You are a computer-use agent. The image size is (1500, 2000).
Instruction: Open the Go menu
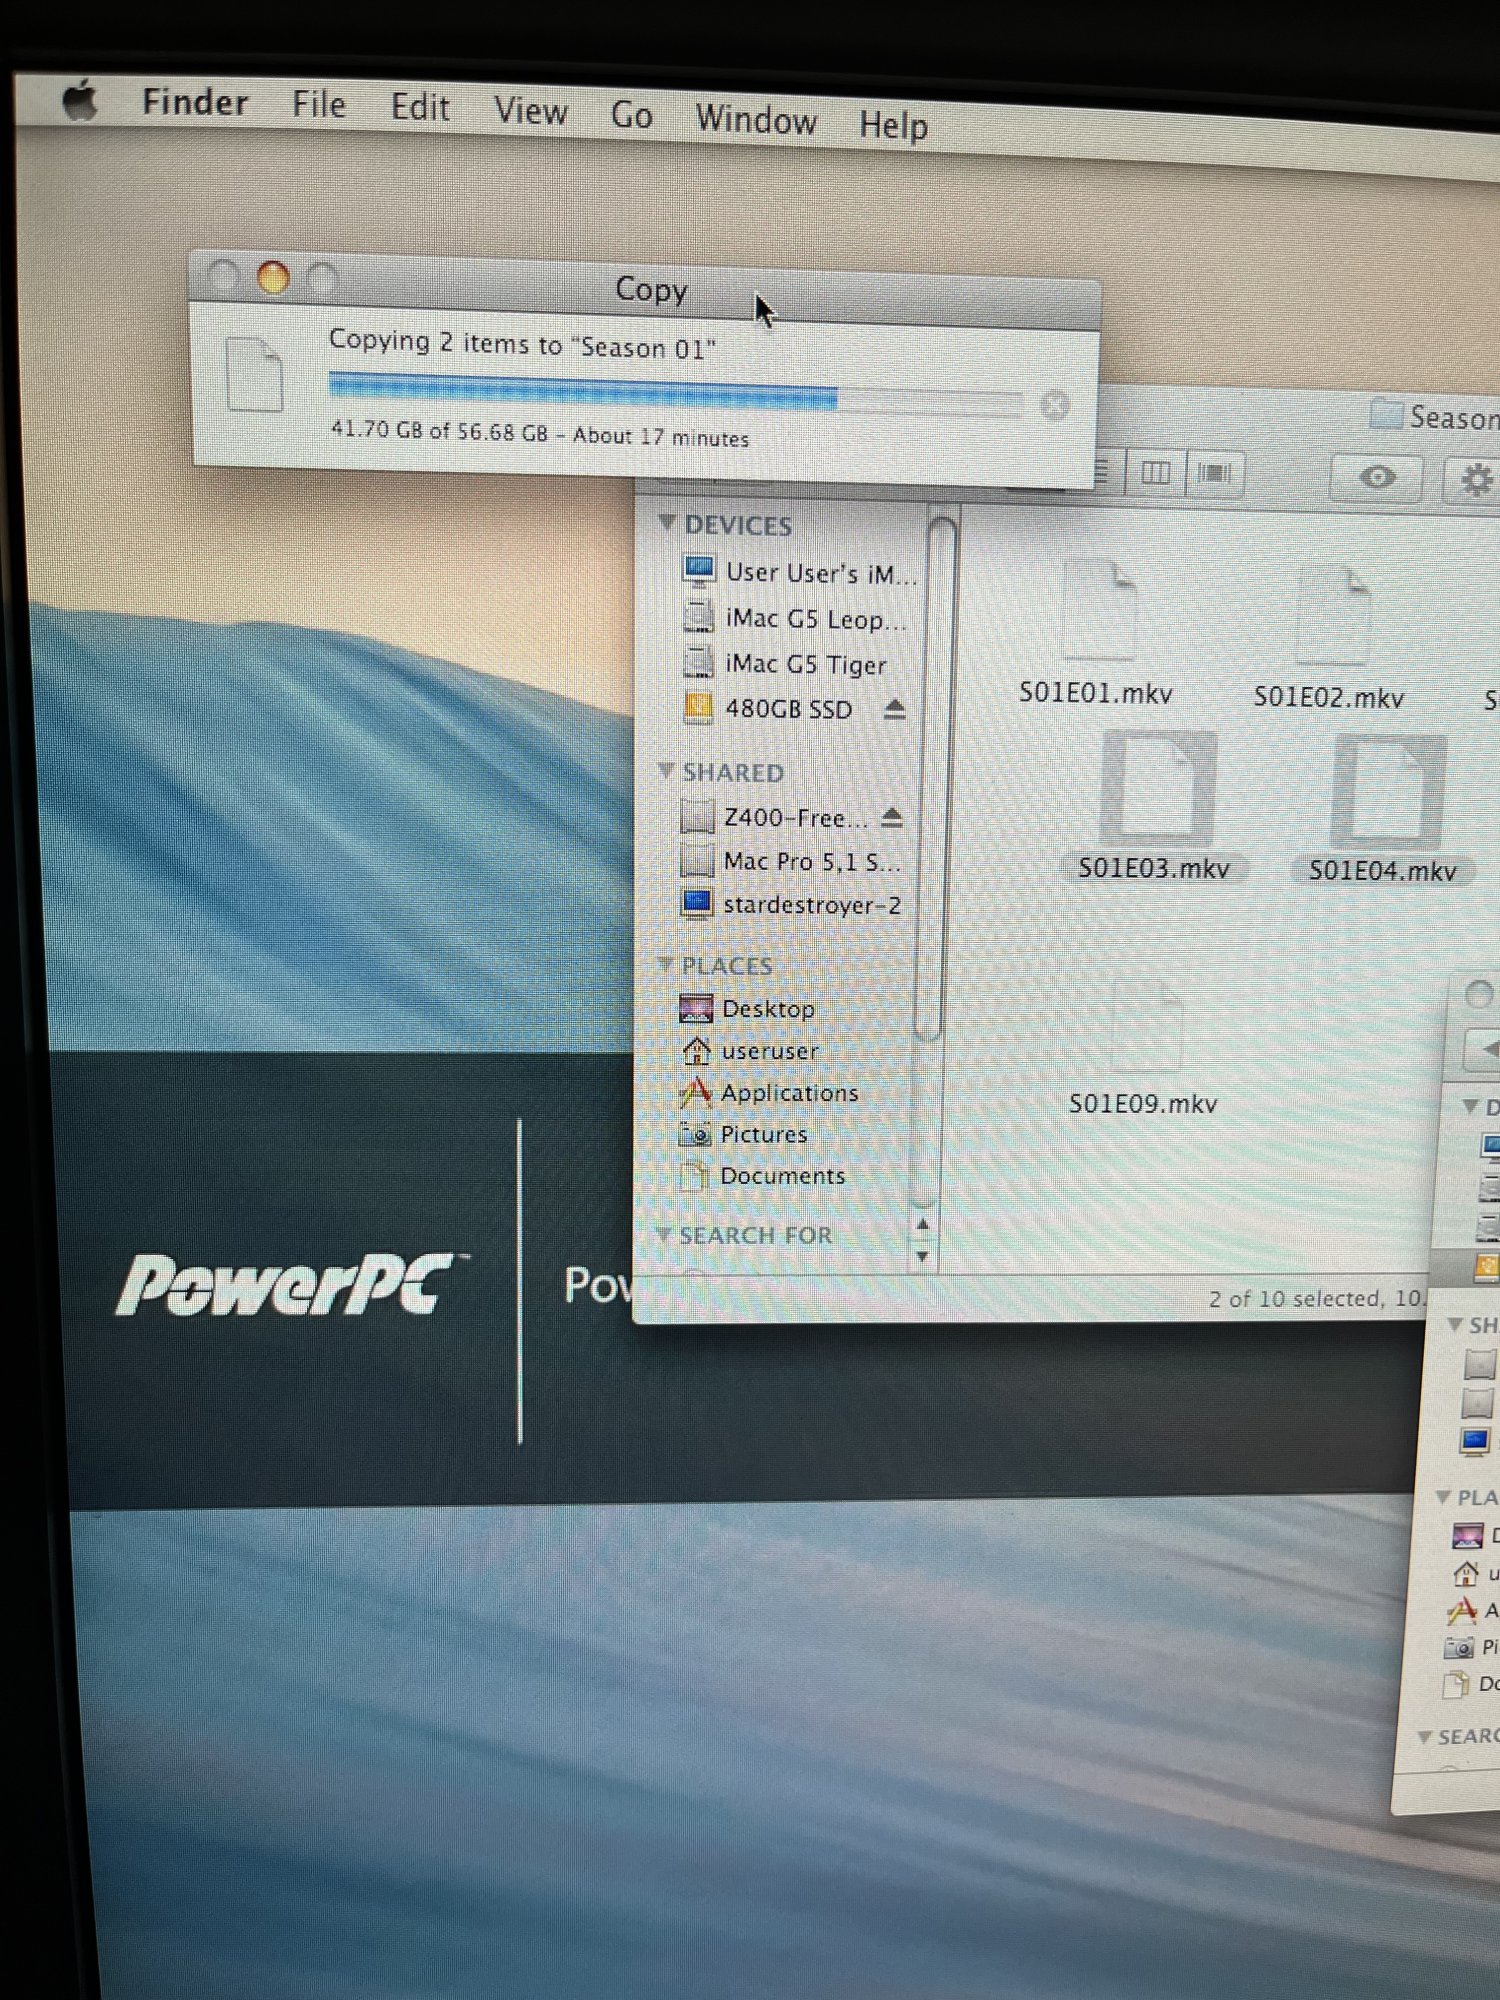pos(632,115)
